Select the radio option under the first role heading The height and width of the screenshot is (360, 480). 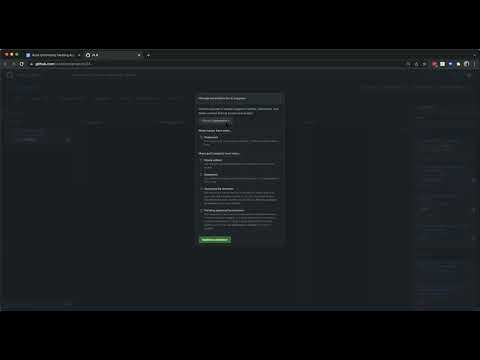click(201, 137)
